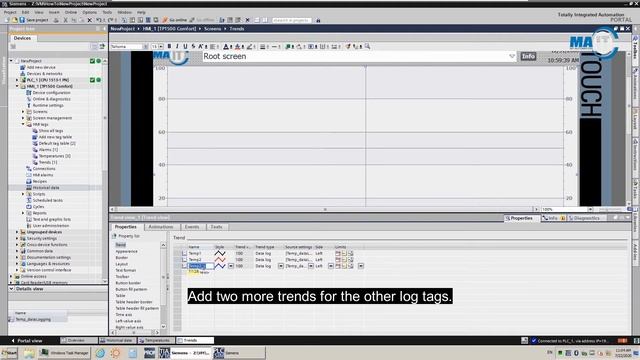Switch to the Texts tab

216,227
